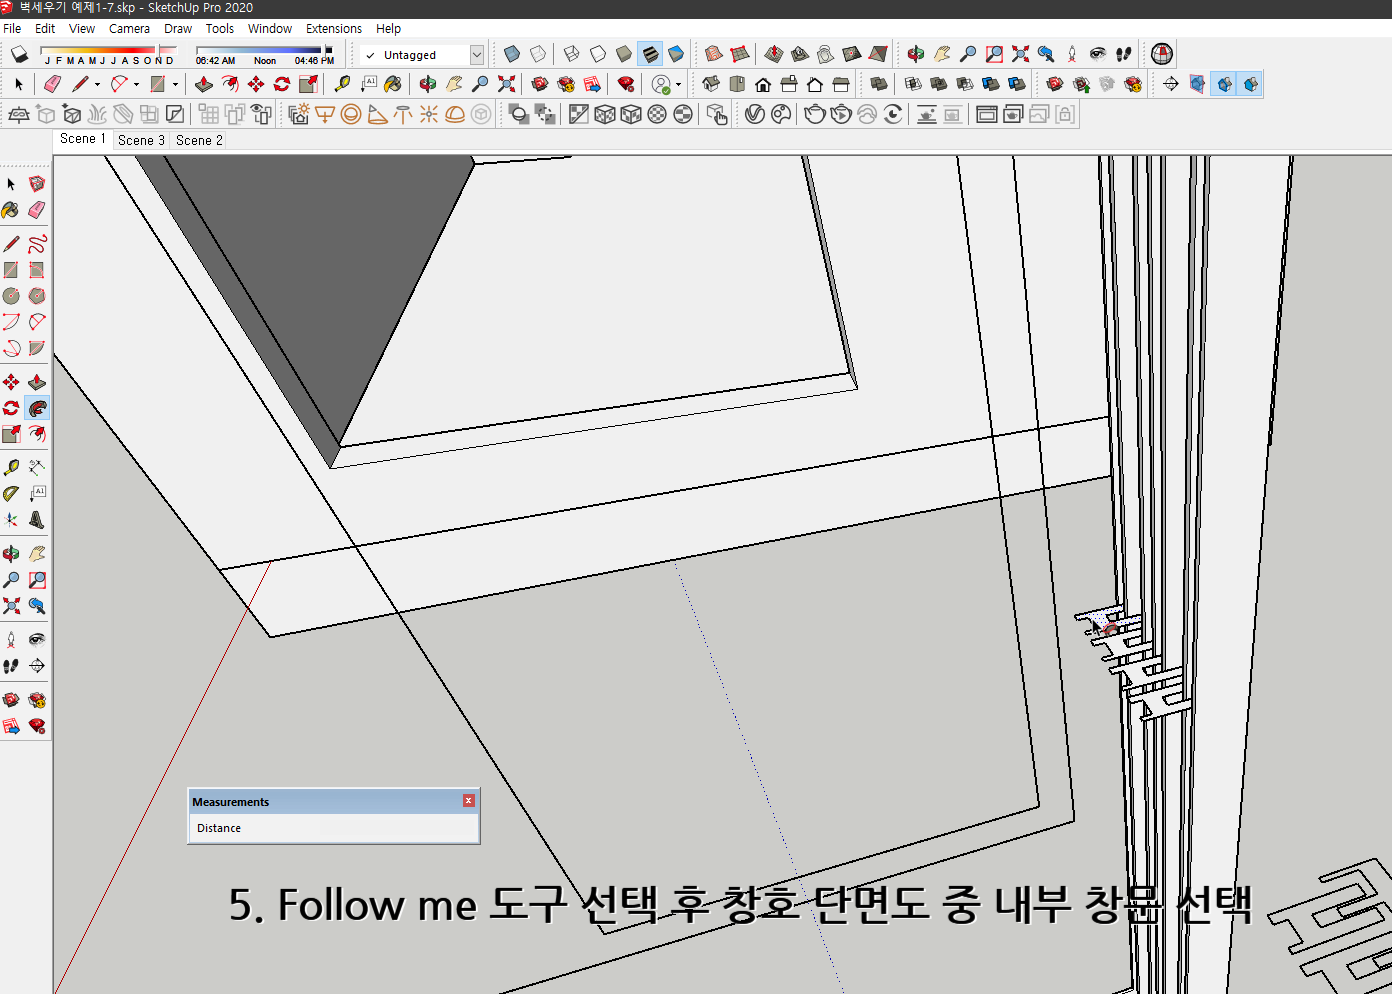The image size is (1392, 994).
Task: Open the Camera menu
Action: tap(129, 28)
